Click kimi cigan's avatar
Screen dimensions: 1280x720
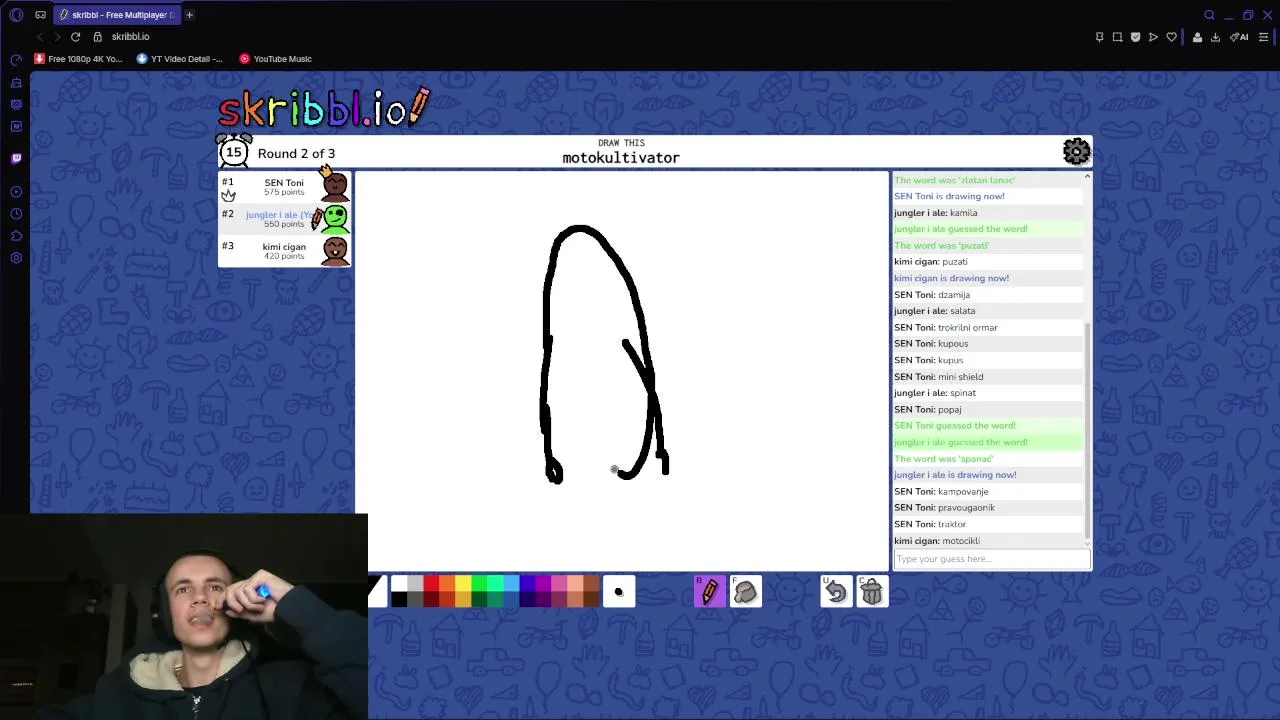click(335, 250)
